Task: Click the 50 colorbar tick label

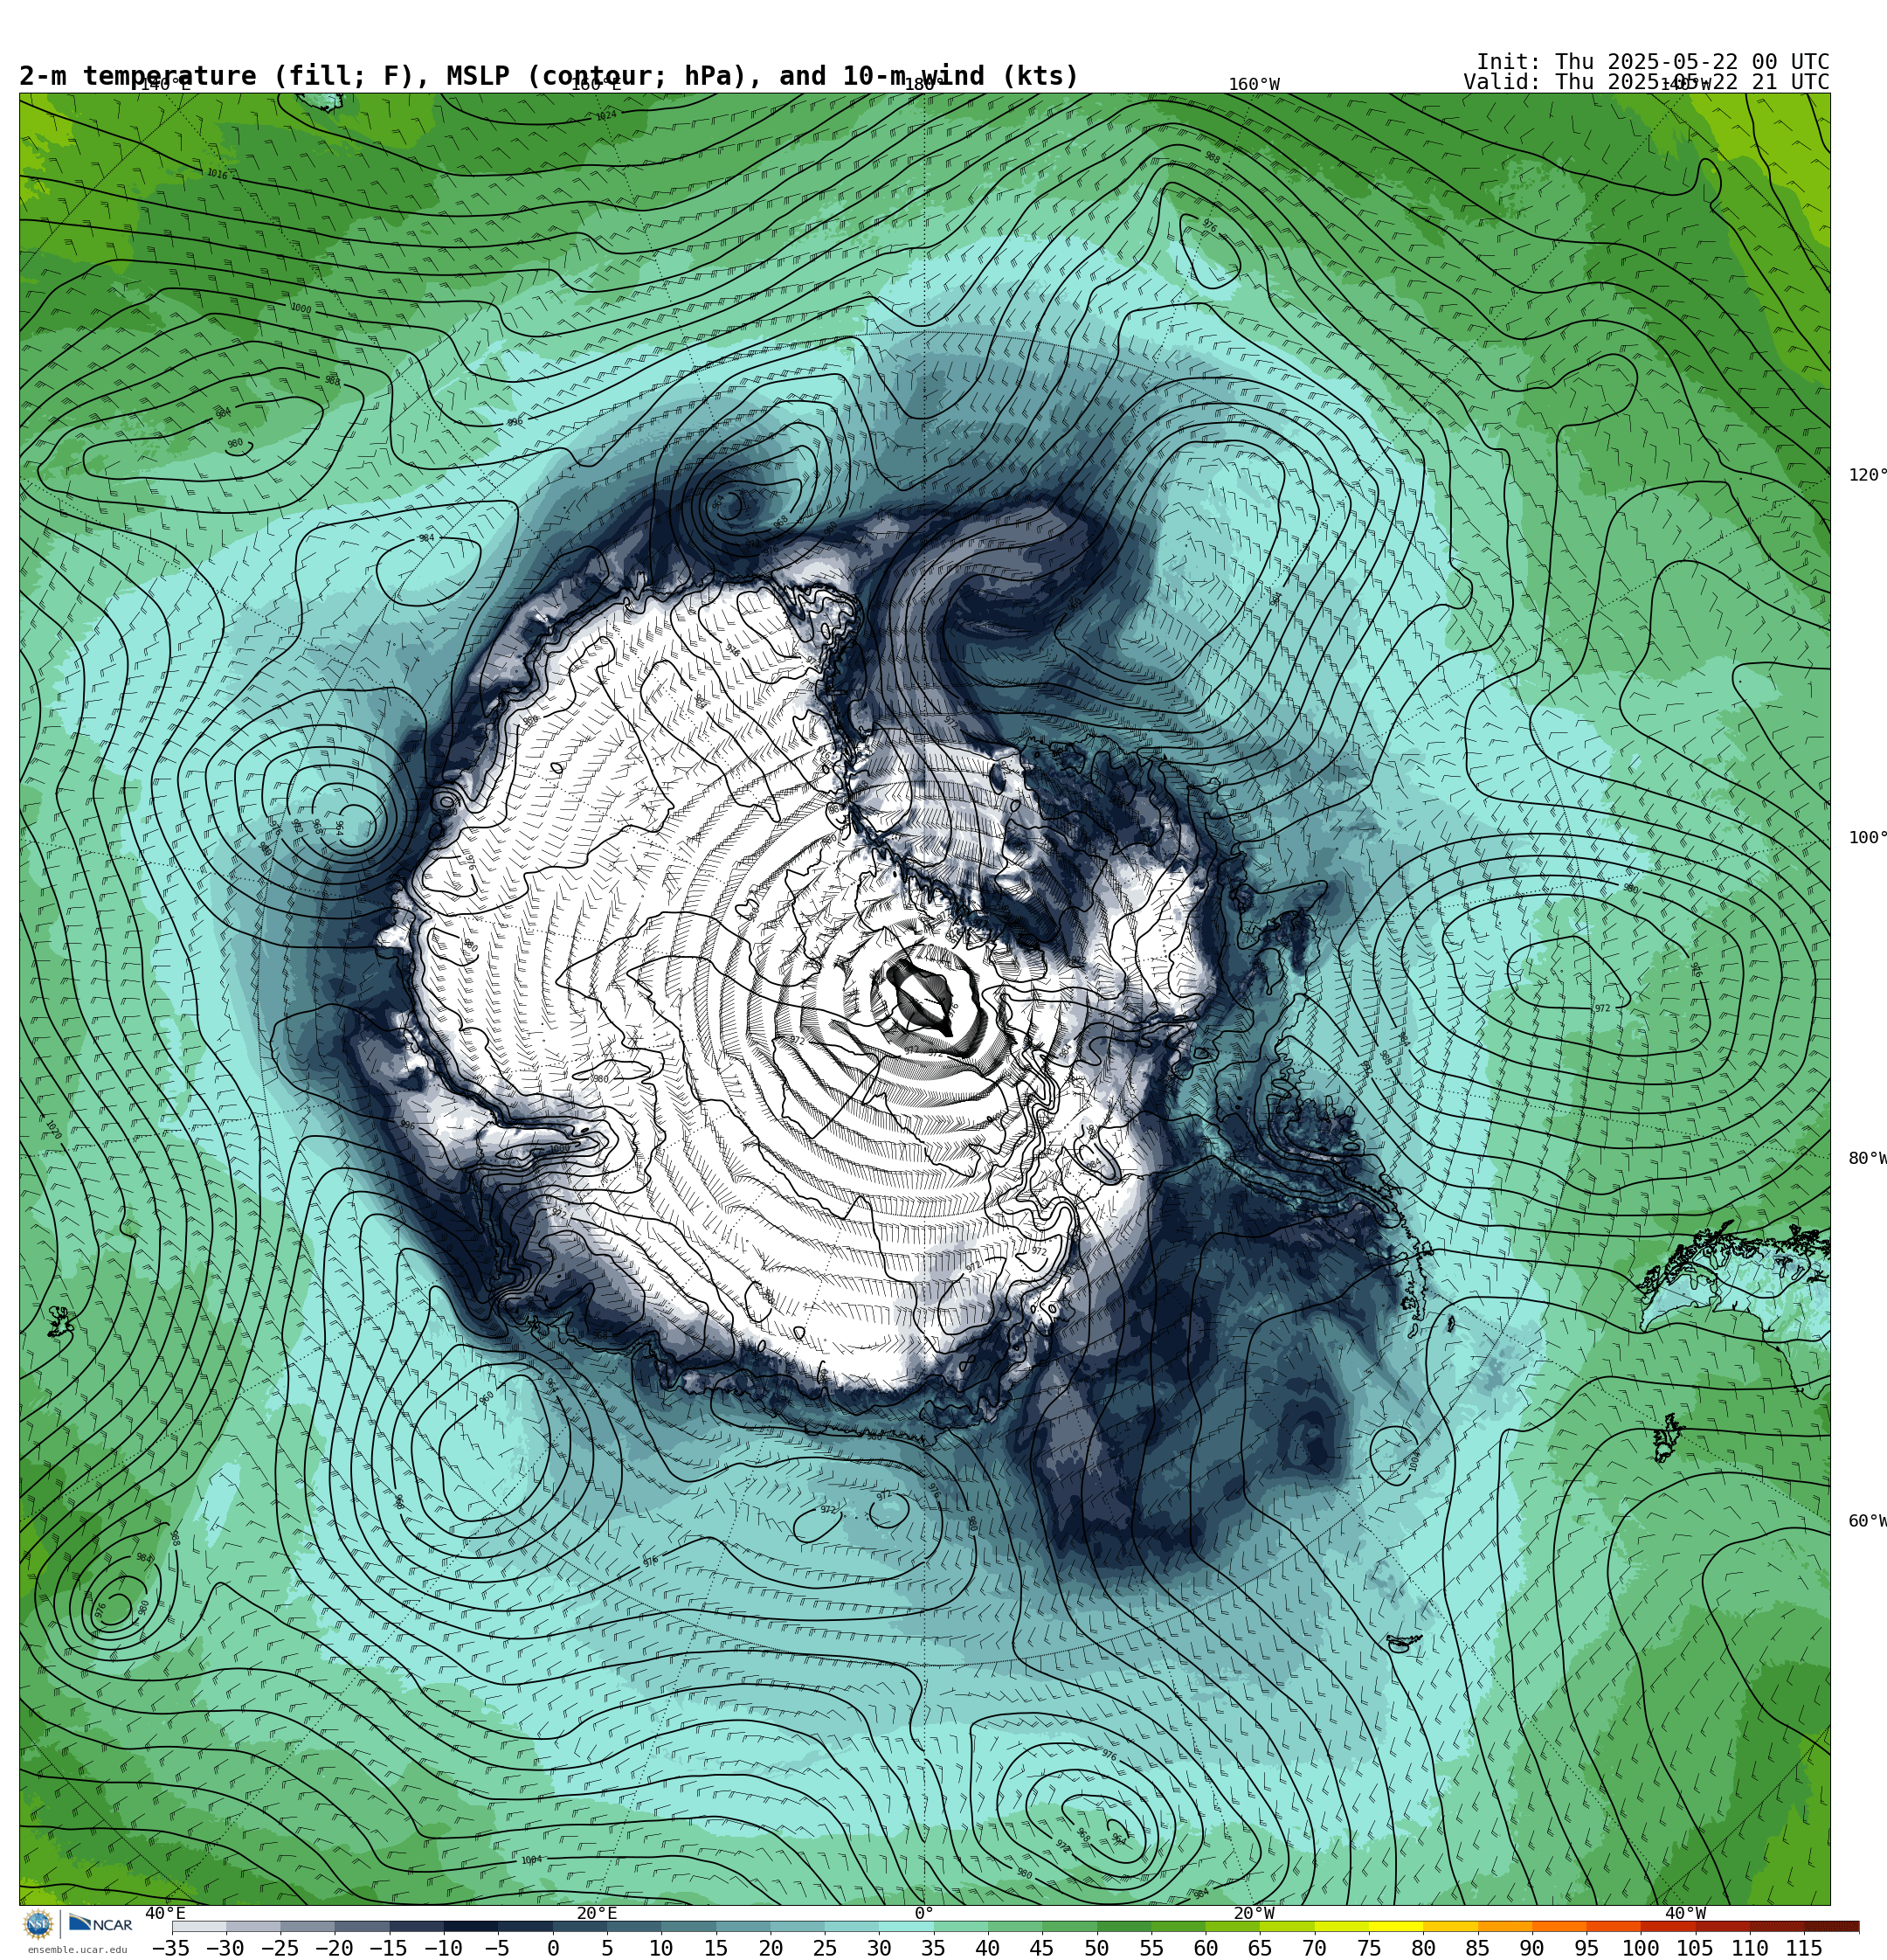Action: 1096,1948
